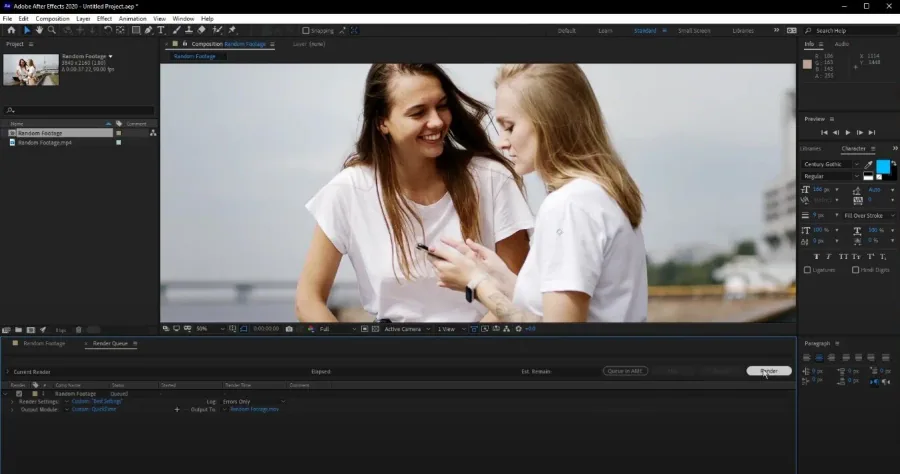Open the Animation menu
Viewport: 900px width, 474px height.
tap(133, 19)
